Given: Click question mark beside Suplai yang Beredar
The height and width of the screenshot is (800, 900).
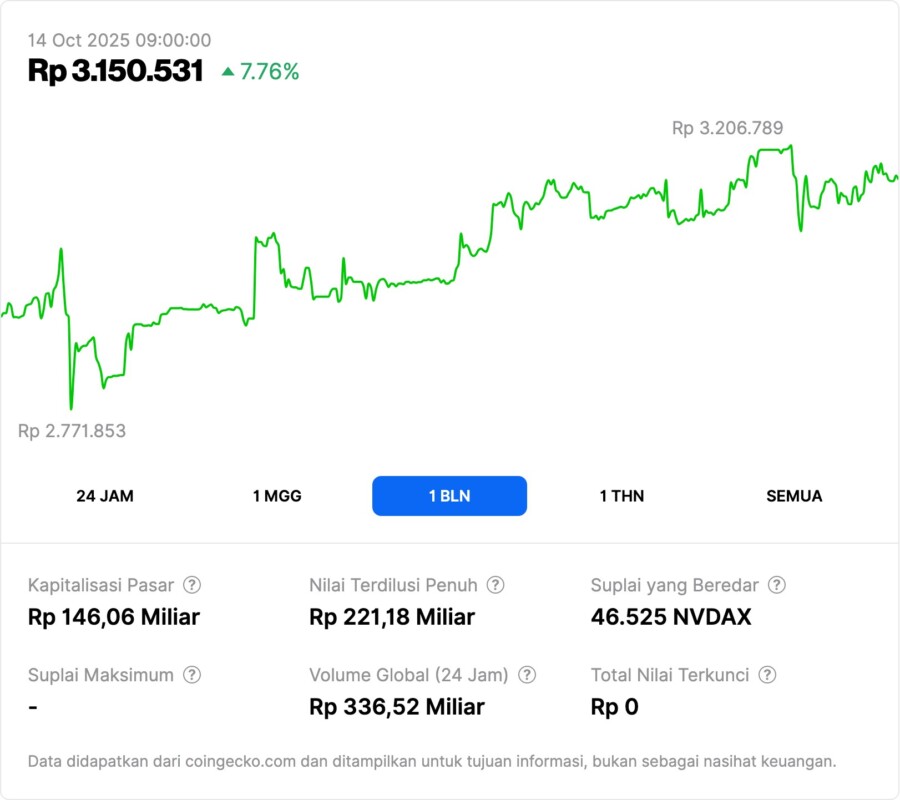Looking at the screenshot, I should click(x=776, y=585).
